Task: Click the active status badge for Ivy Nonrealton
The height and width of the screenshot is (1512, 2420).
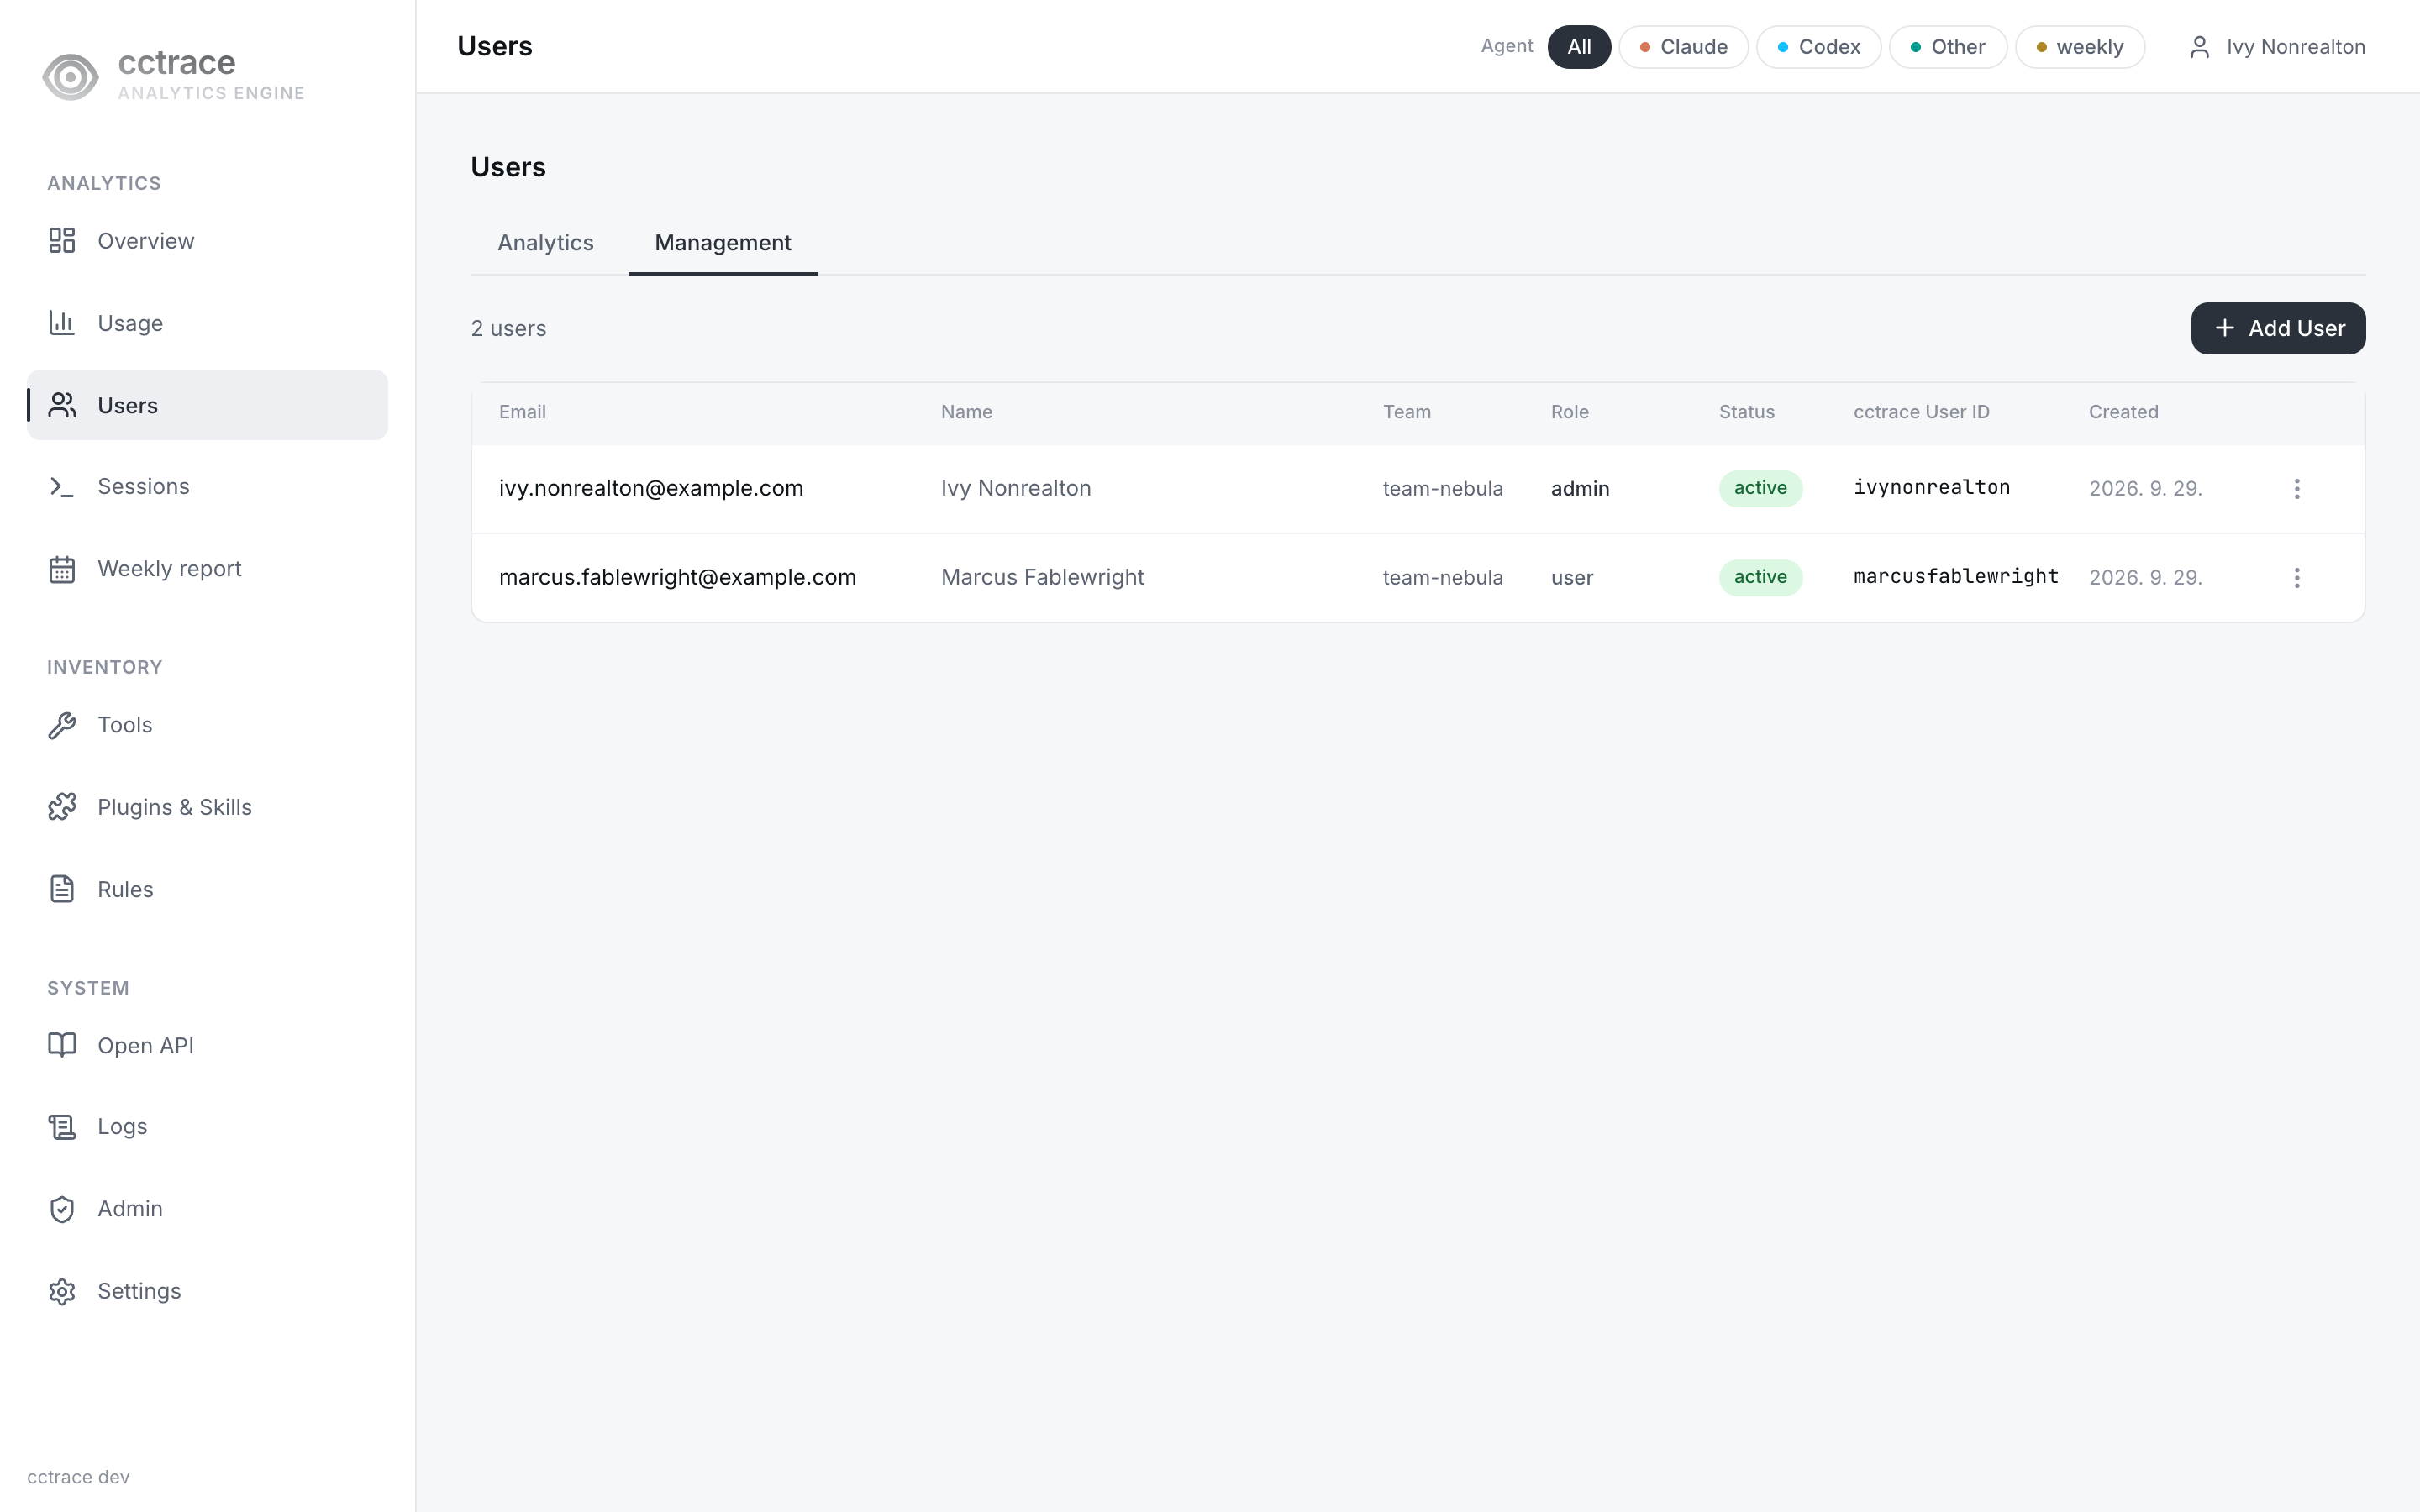Action: click(1760, 488)
